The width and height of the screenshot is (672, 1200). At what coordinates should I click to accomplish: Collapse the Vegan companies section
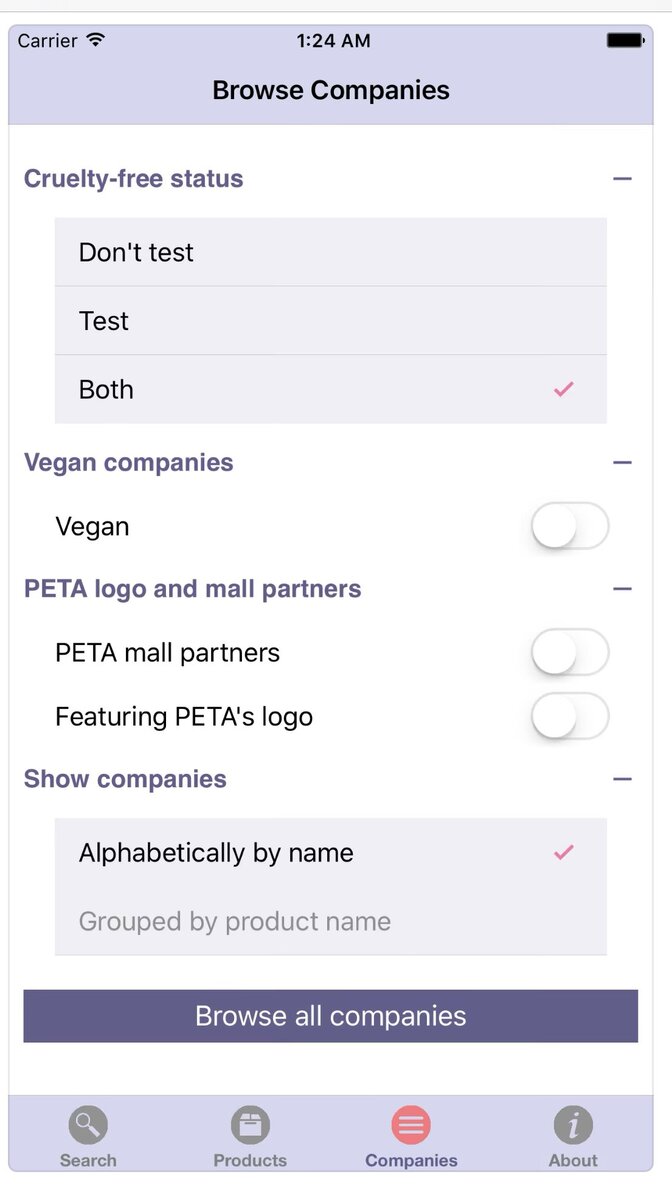point(622,462)
